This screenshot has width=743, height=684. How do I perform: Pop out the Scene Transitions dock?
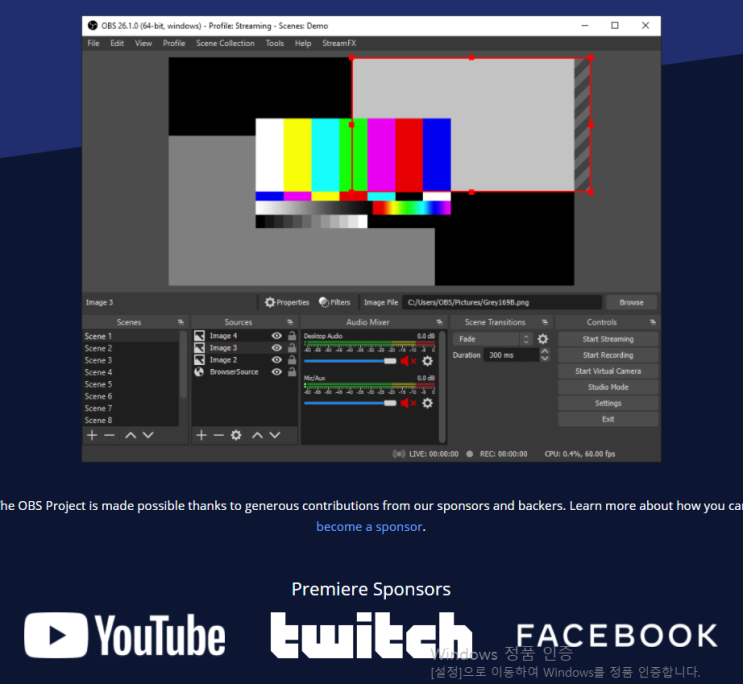point(544,322)
